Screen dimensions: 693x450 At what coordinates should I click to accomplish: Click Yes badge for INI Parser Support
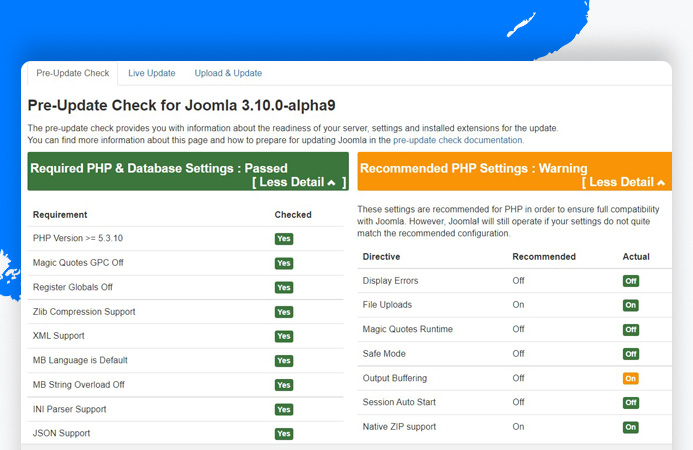coord(284,409)
